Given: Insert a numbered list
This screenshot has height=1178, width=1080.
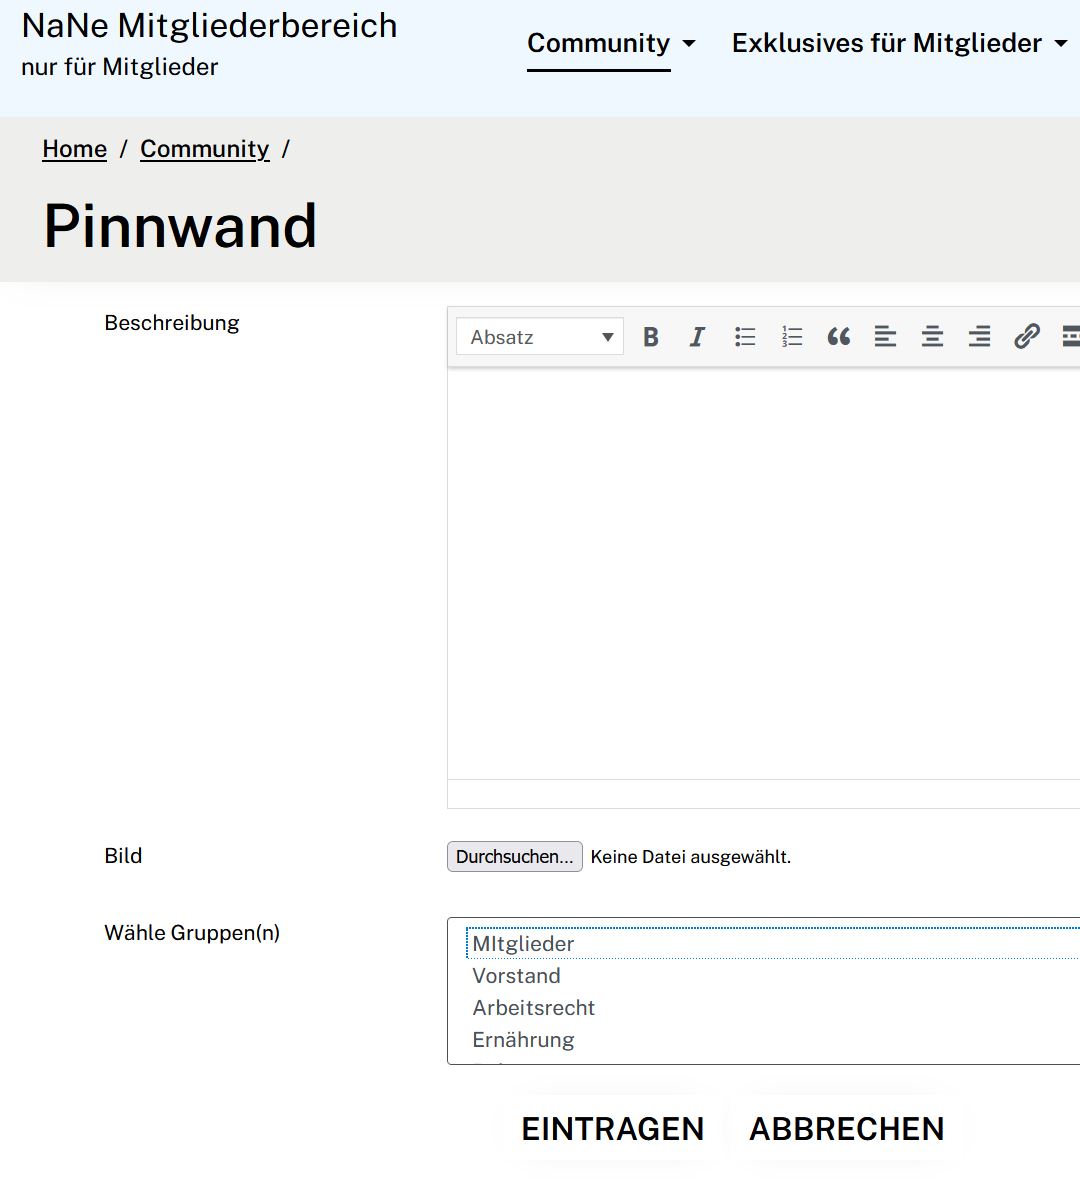Looking at the screenshot, I should tap(791, 336).
